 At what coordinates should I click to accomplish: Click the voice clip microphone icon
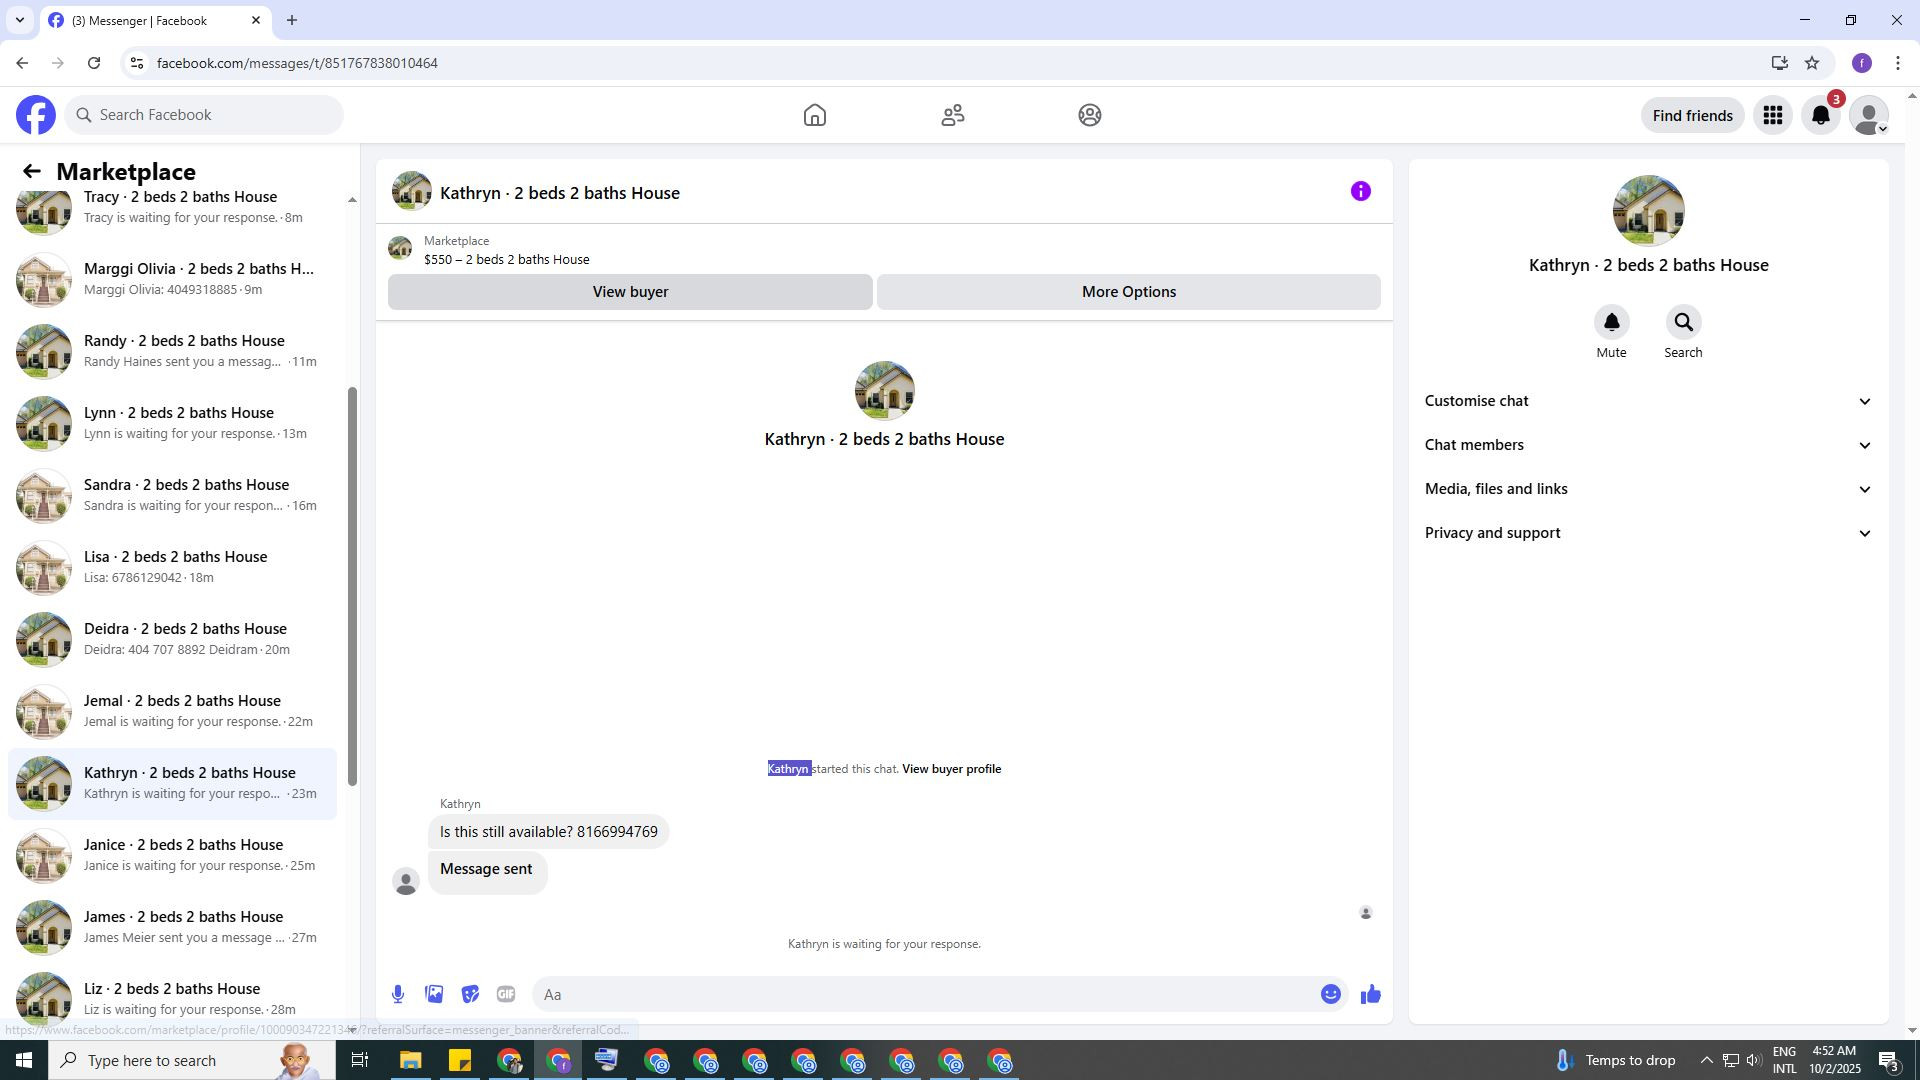[x=398, y=994]
